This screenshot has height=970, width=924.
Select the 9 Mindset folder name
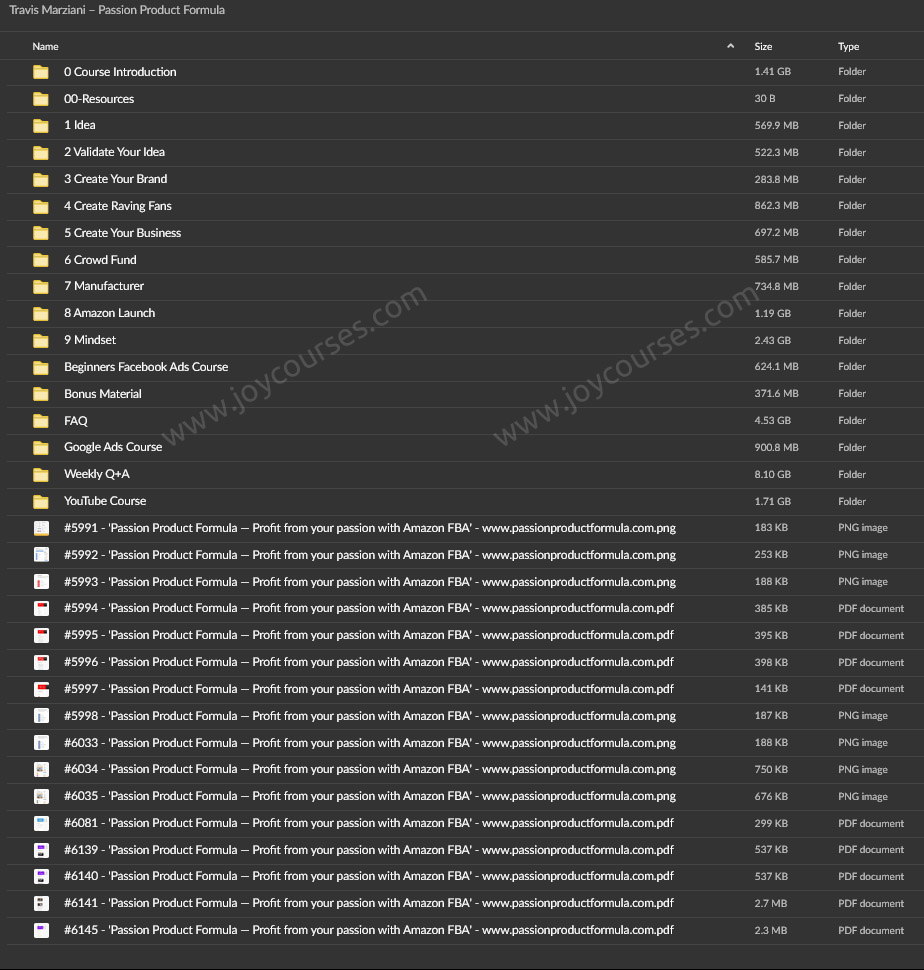[x=90, y=340]
